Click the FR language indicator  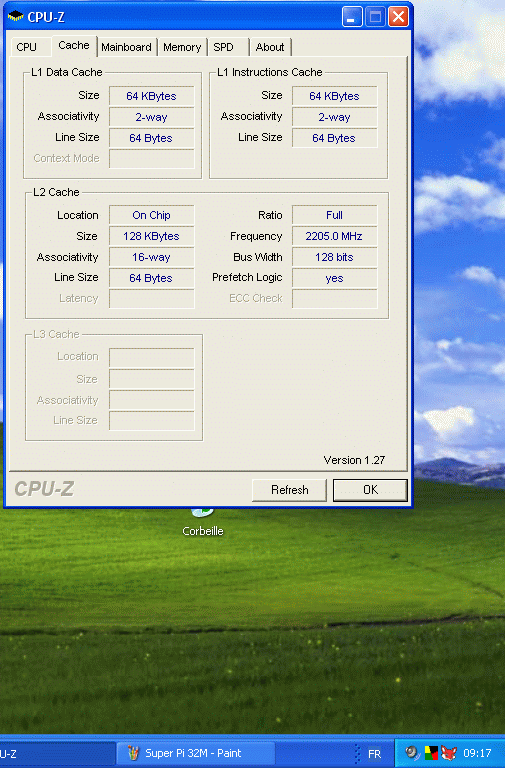[x=374, y=753]
